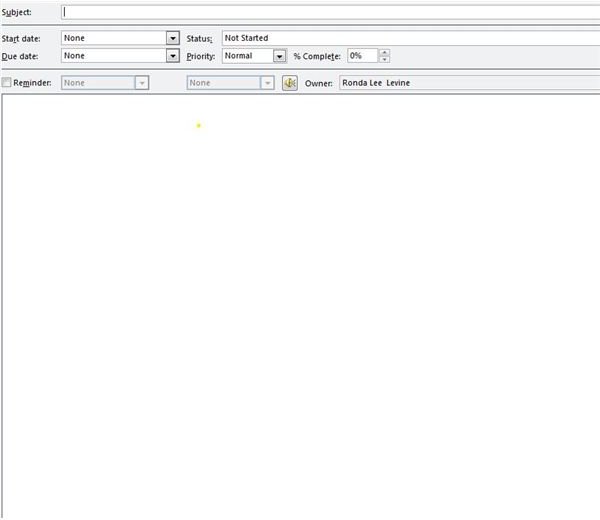Image resolution: width=600 pixels, height=520 pixels.
Task: Click the Owner label
Action: [x=318, y=83]
